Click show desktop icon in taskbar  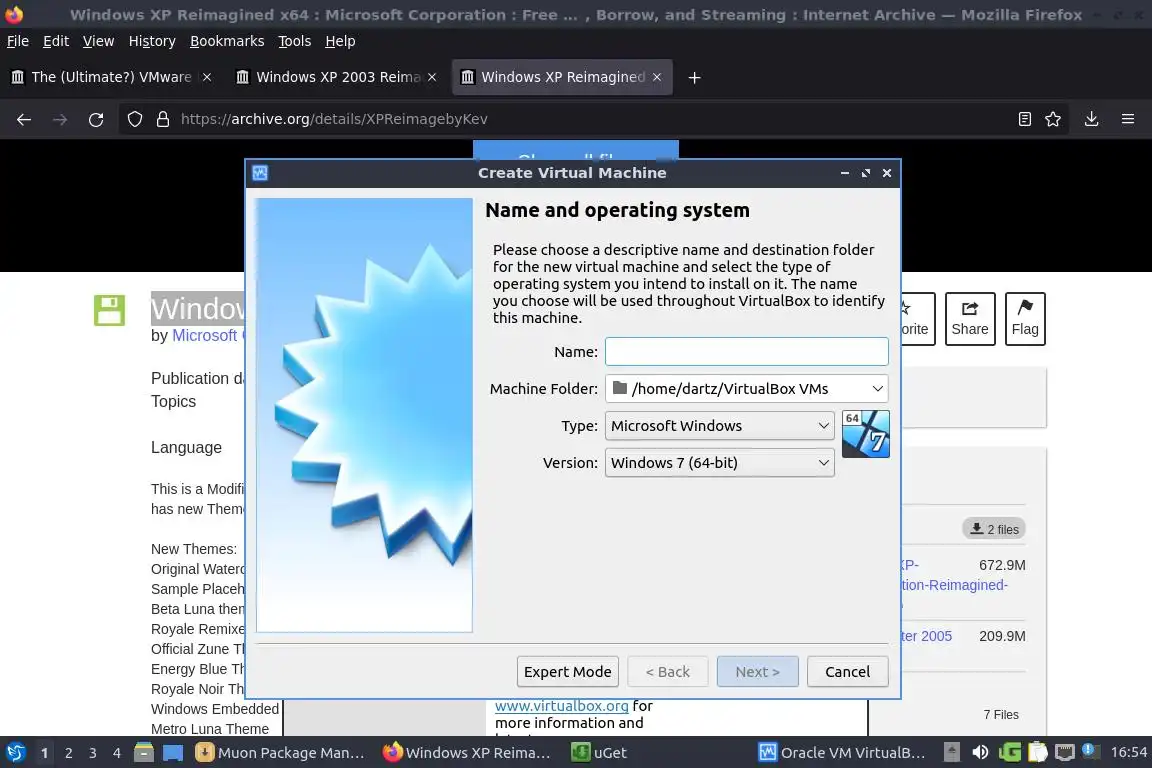point(173,753)
